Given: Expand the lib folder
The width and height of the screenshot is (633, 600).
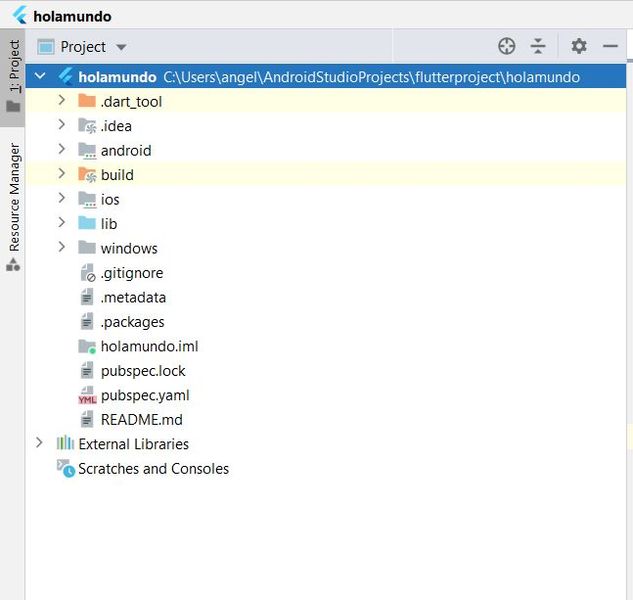Looking at the screenshot, I should tap(61, 222).
